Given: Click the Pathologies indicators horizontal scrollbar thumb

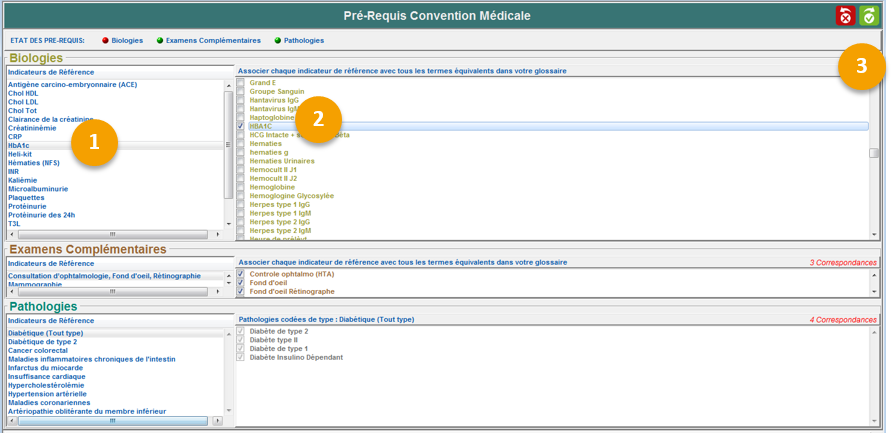Looking at the screenshot, I should pos(112,421).
